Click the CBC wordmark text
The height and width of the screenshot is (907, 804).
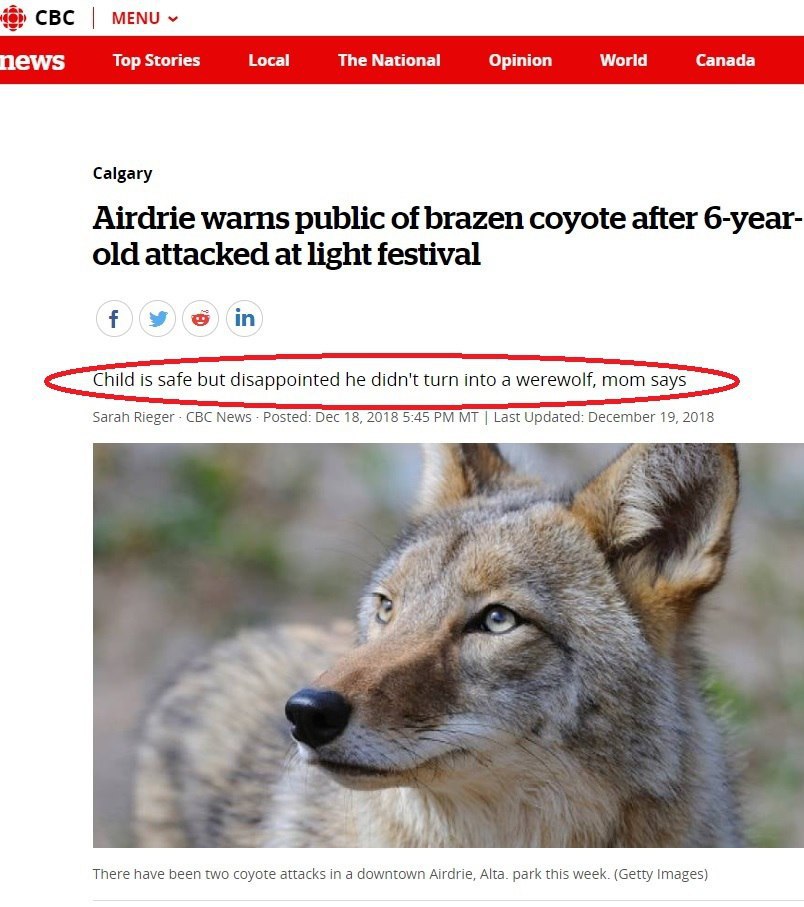pos(55,18)
